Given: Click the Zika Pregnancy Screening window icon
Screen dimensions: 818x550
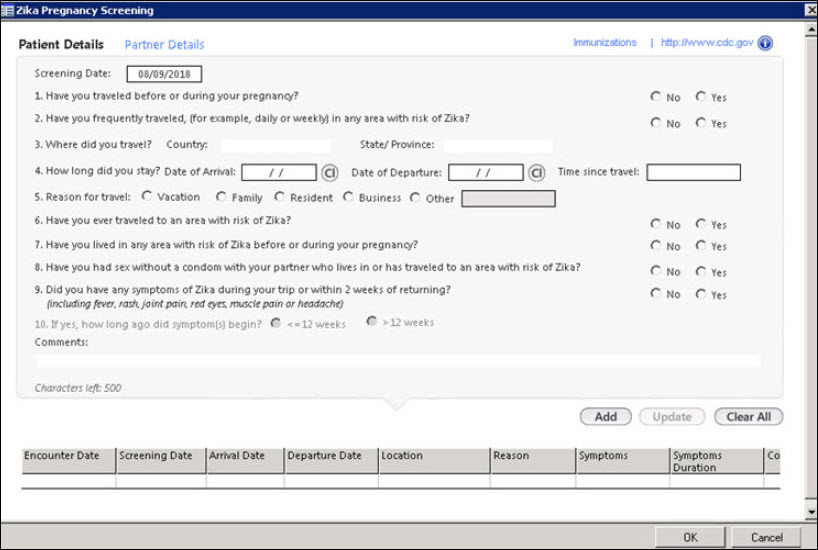Looking at the screenshot, I should pyautogui.click(x=7, y=10).
